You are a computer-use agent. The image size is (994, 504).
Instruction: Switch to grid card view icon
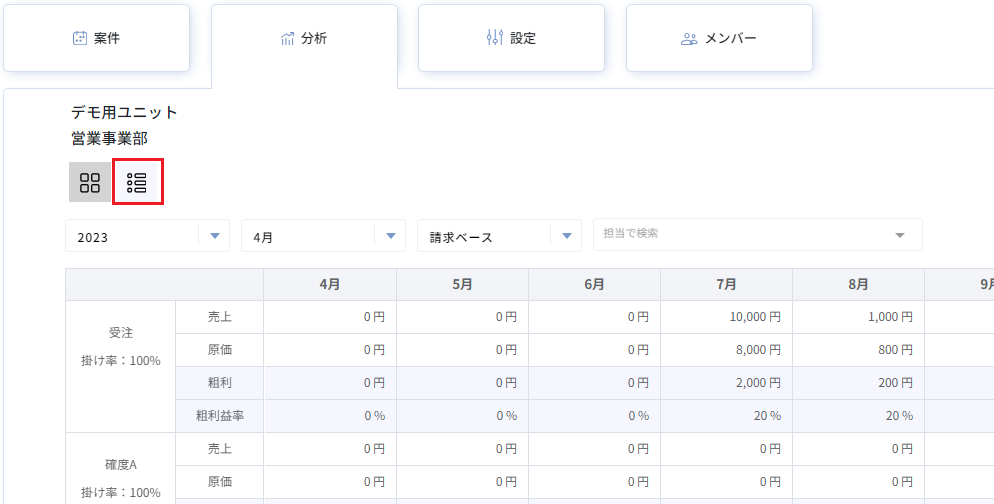90,183
